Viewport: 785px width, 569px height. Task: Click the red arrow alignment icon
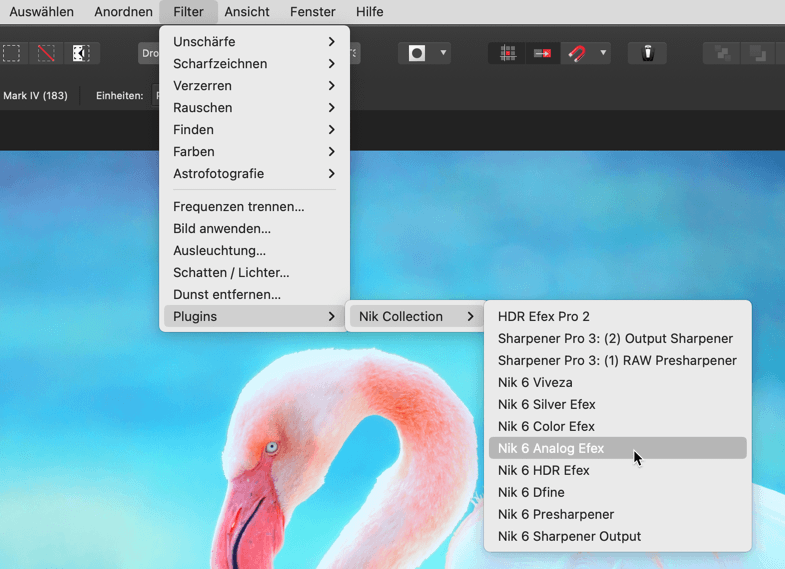click(x=542, y=53)
